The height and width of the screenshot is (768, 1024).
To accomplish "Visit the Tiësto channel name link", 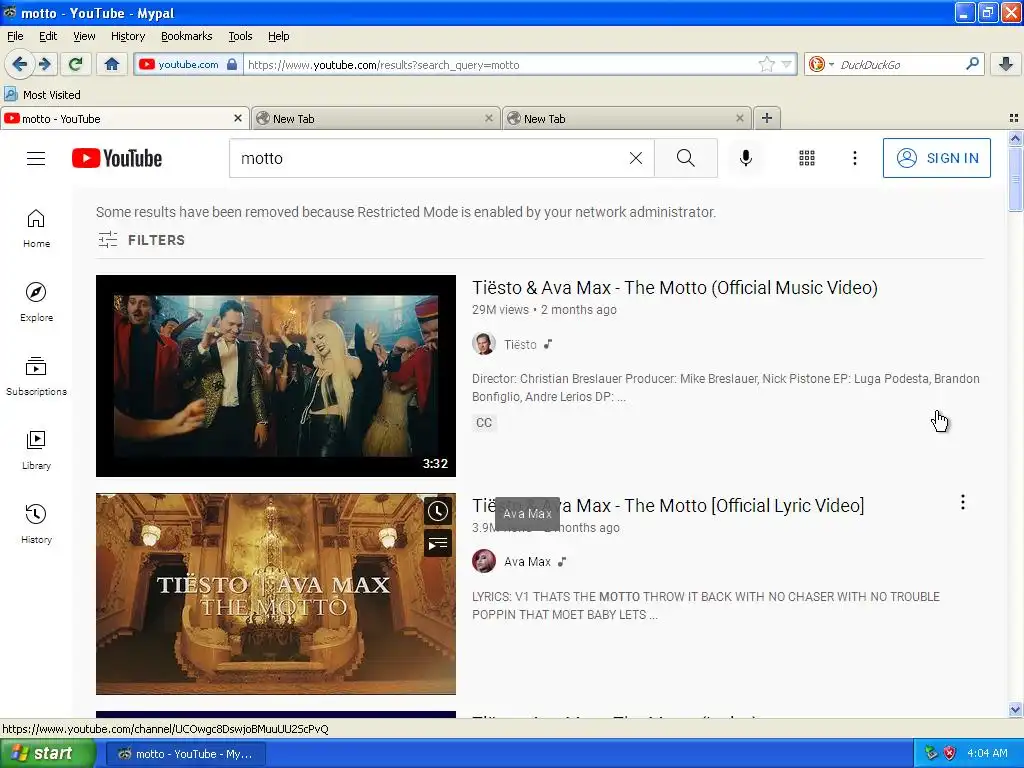I will (x=520, y=344).
